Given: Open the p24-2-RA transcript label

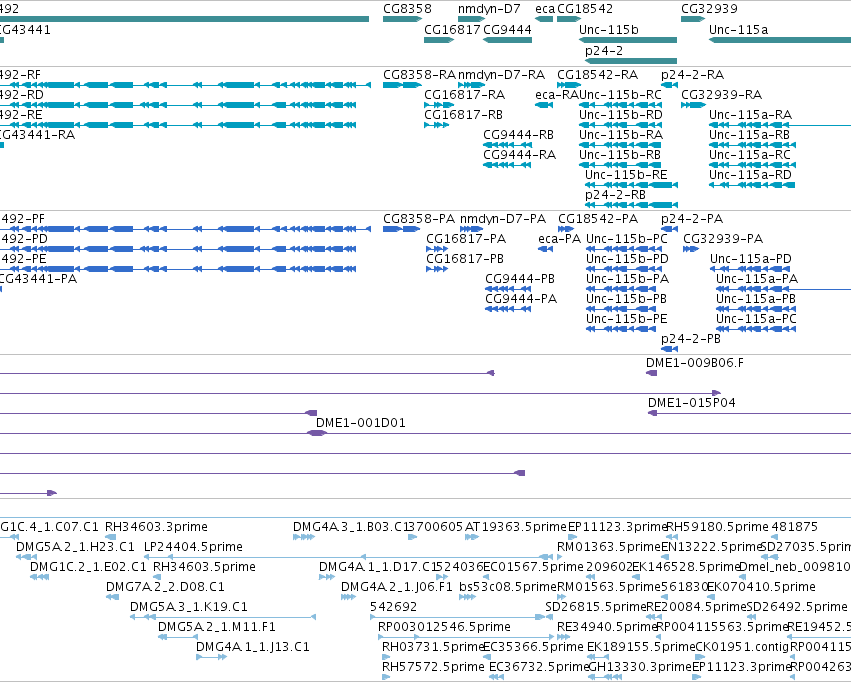Looking at the screenshot, I should click(x=692, y=74).
